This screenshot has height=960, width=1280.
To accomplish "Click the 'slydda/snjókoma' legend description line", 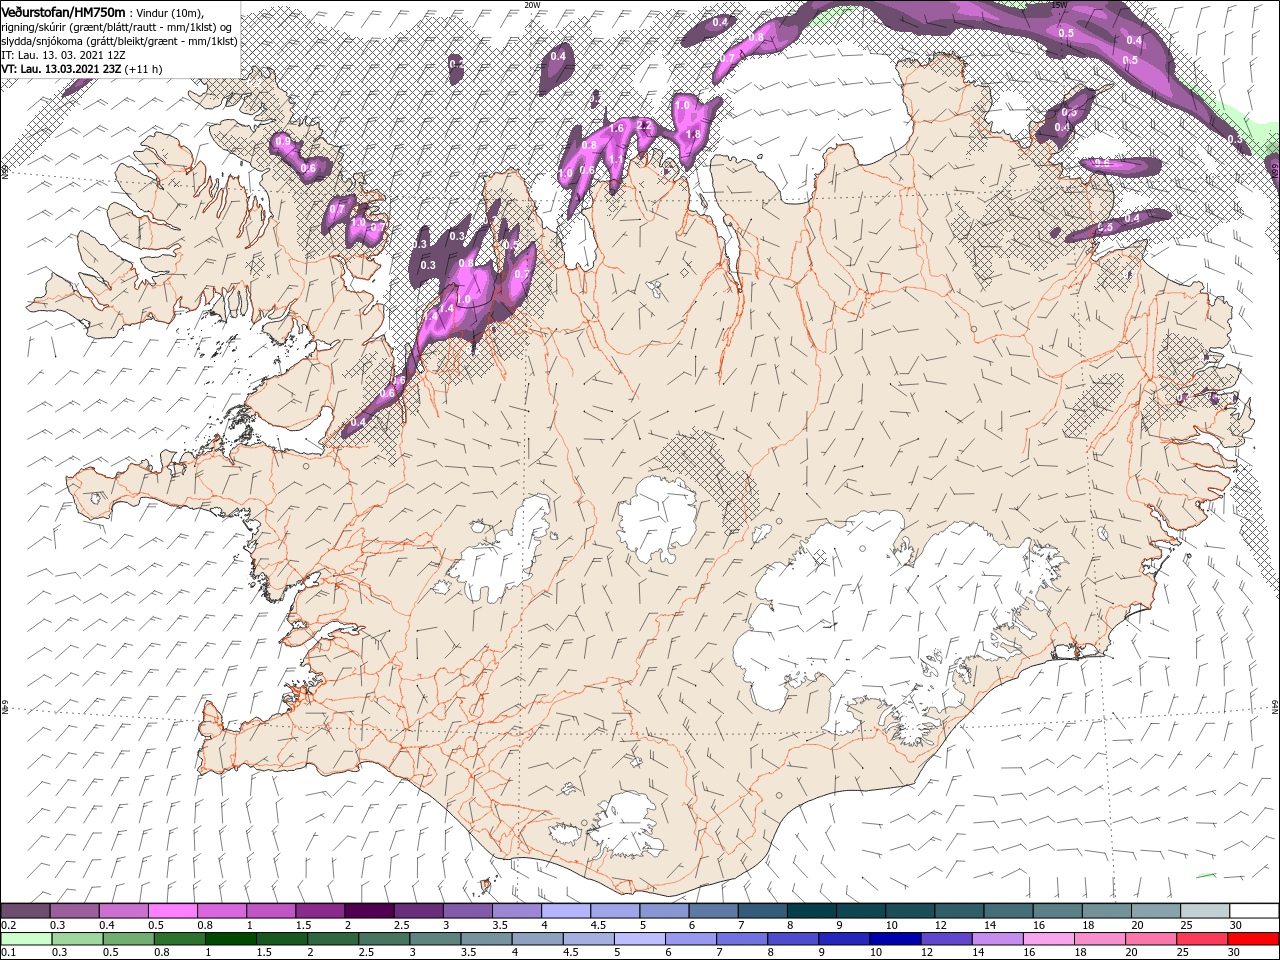I will [x=119, y=41].
